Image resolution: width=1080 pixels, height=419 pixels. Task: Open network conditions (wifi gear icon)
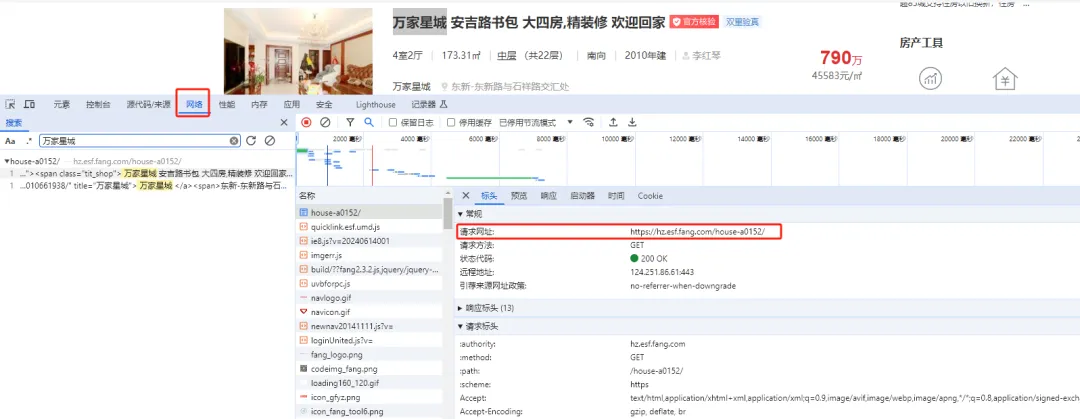coord(589,123)
